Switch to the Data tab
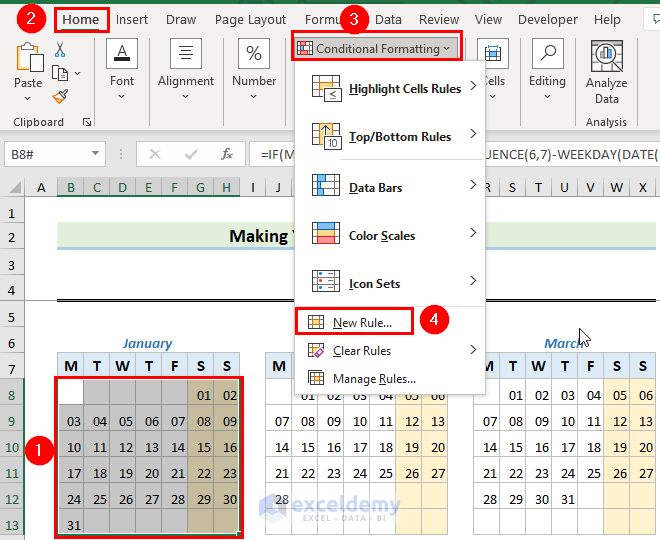The width and height of the screenshot is (660, 540). pyautogui.click(x=388, y=20)
